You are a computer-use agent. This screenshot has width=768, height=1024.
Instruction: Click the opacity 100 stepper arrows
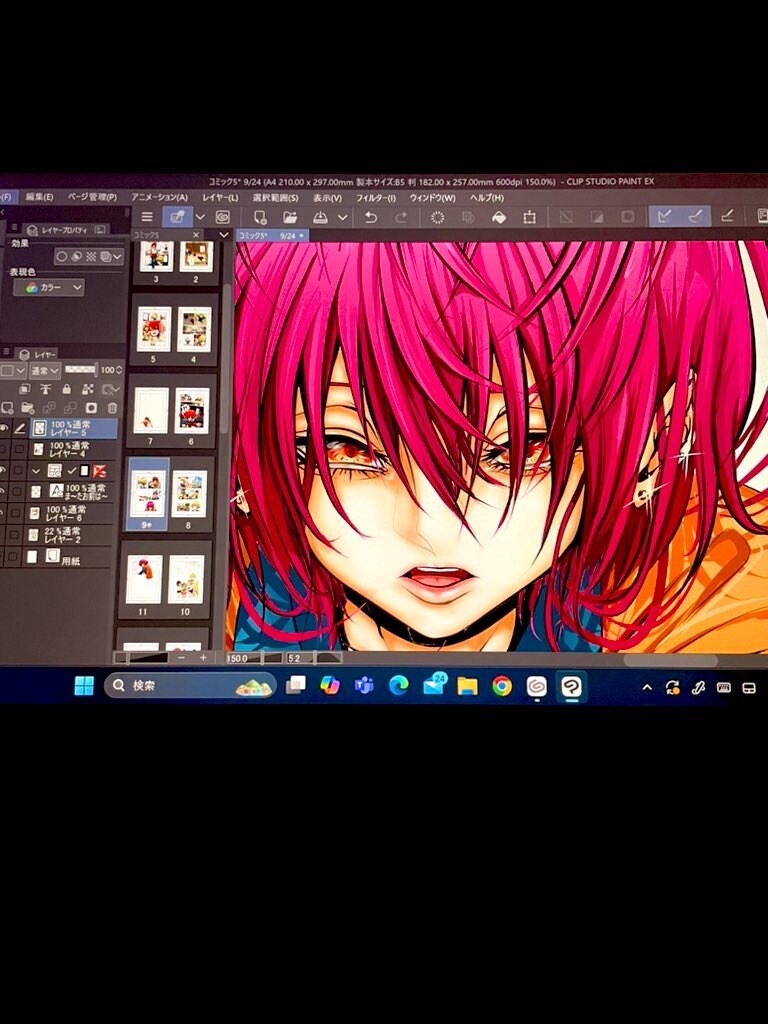(x=119, y=370)
